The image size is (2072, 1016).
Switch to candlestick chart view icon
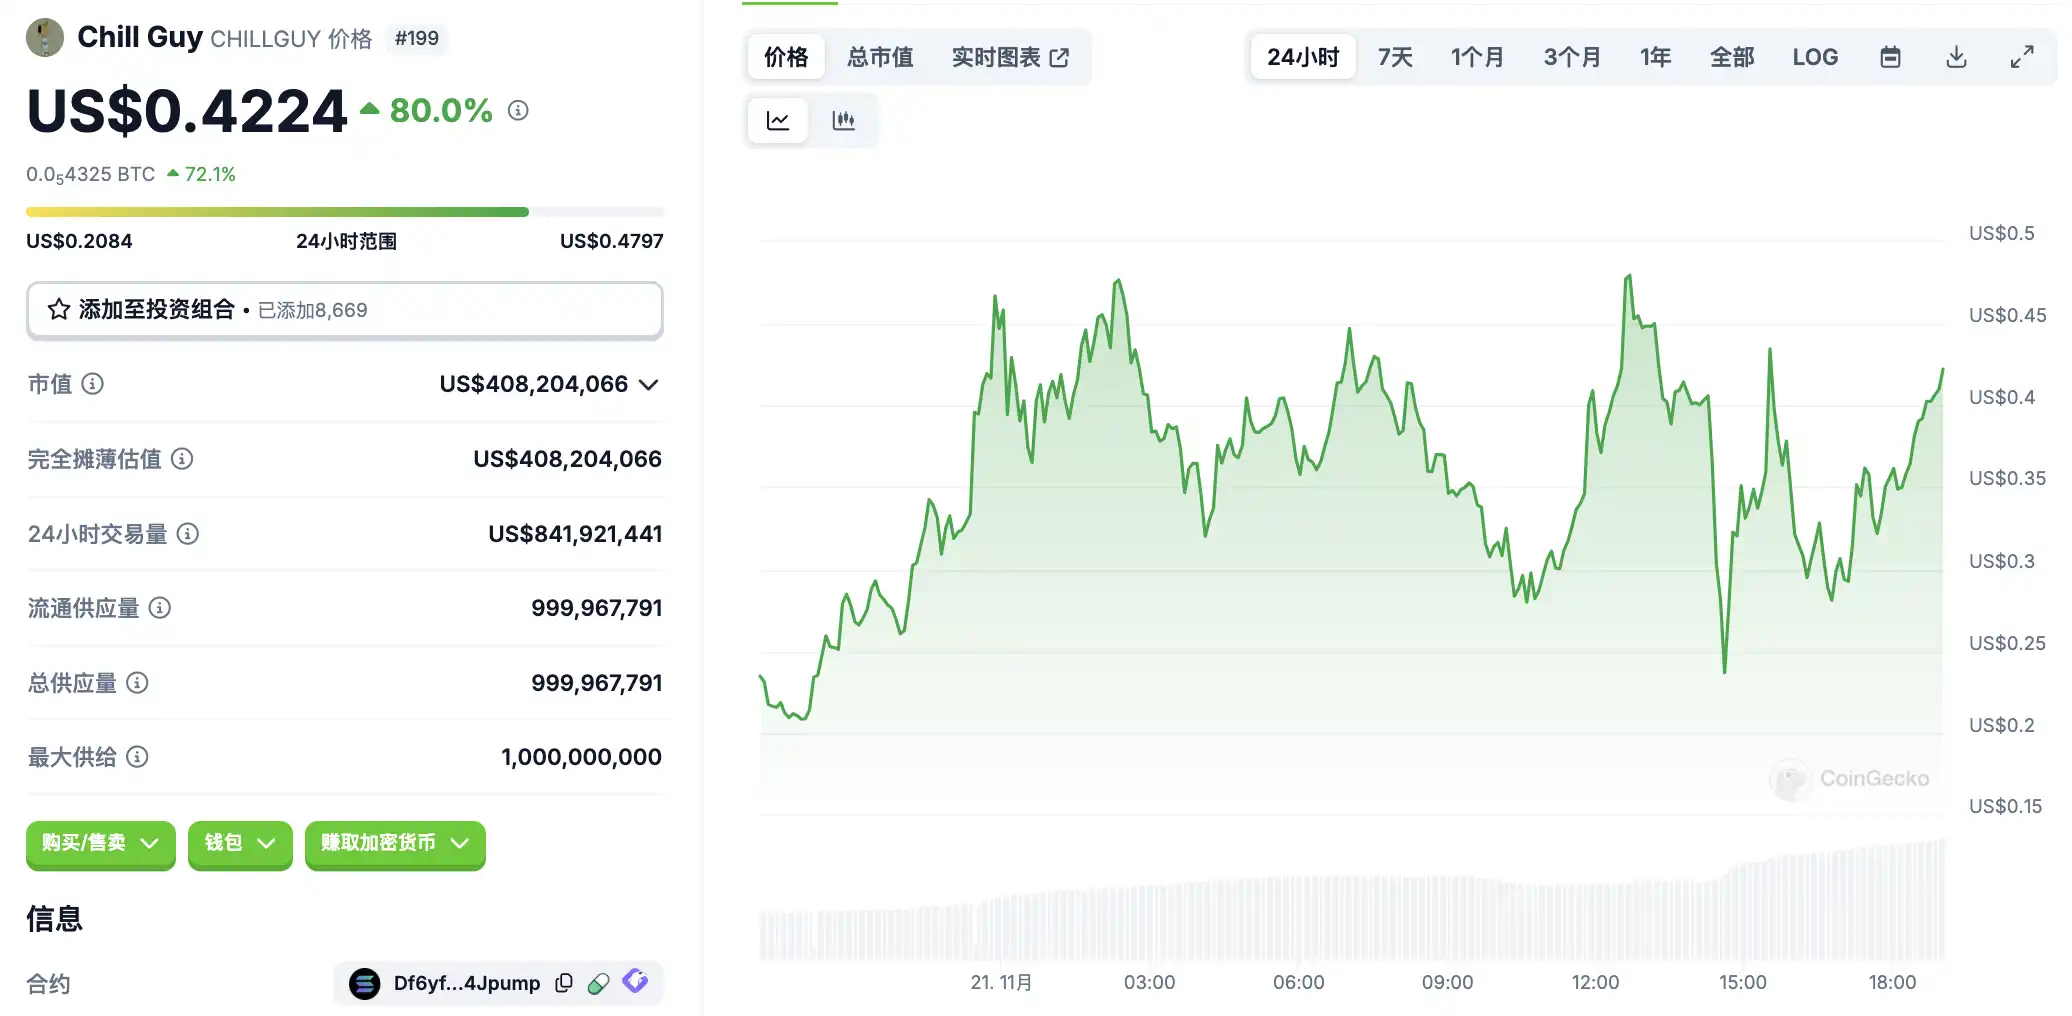(843, 121)
